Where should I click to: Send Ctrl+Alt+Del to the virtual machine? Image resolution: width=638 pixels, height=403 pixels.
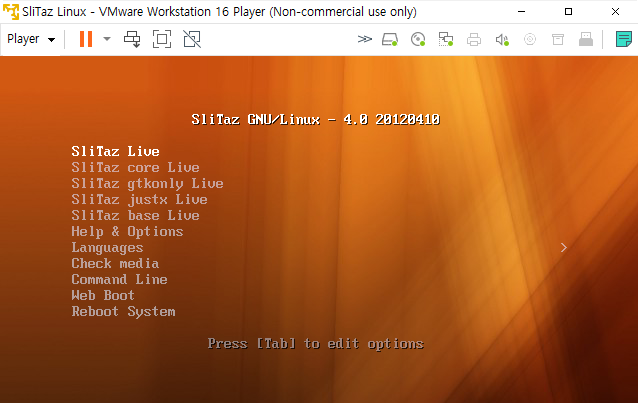132,39
